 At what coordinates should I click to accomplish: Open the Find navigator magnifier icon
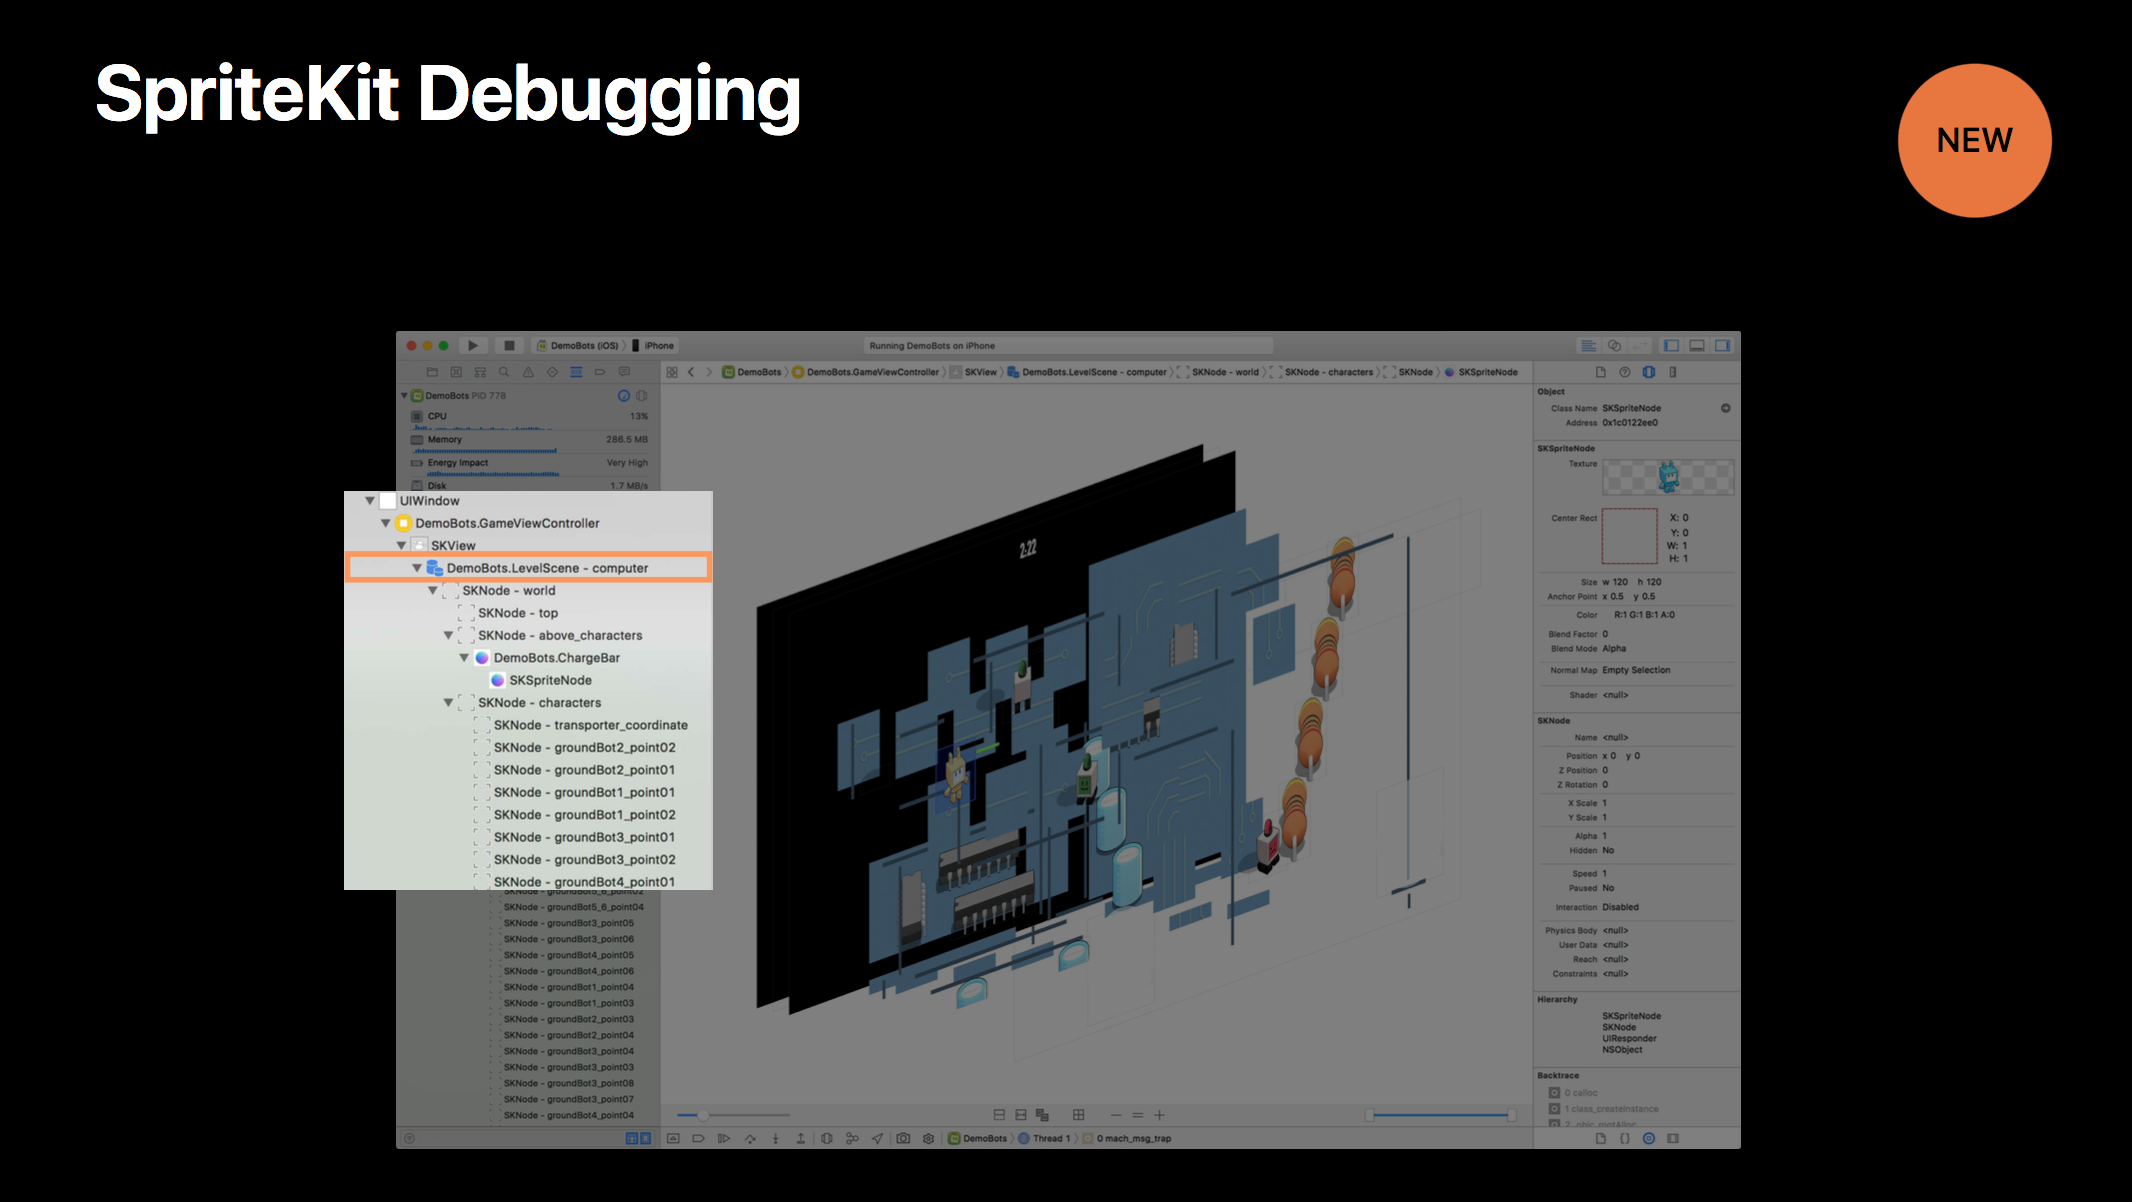coord(504,372)
